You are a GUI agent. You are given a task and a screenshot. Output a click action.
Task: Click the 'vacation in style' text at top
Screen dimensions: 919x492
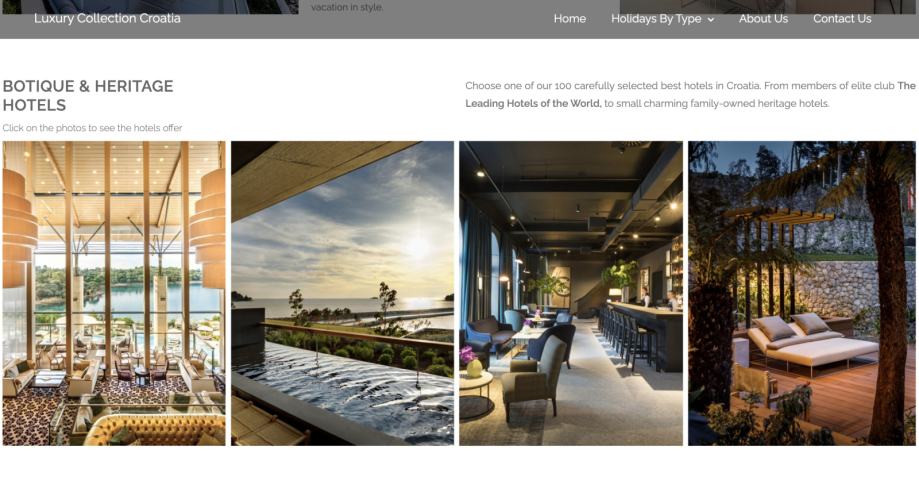347,7
